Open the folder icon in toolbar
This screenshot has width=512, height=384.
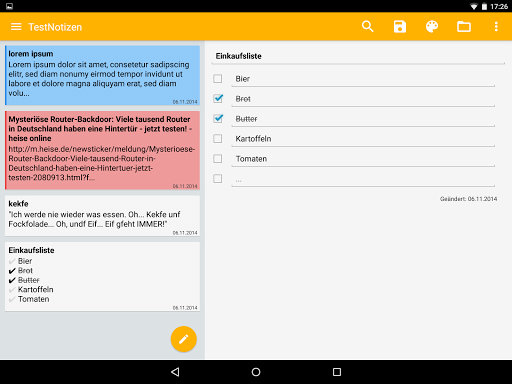pyautogui.click(x=464, y=27)
